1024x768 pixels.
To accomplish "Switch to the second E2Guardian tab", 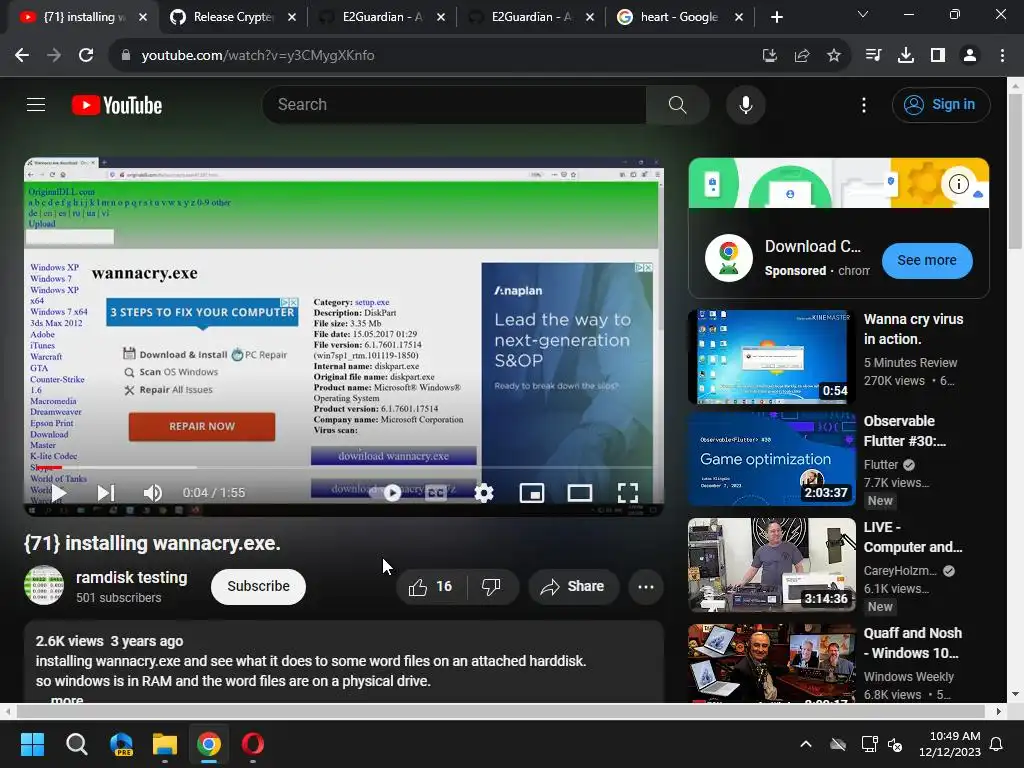I will (x=531, y=17).
